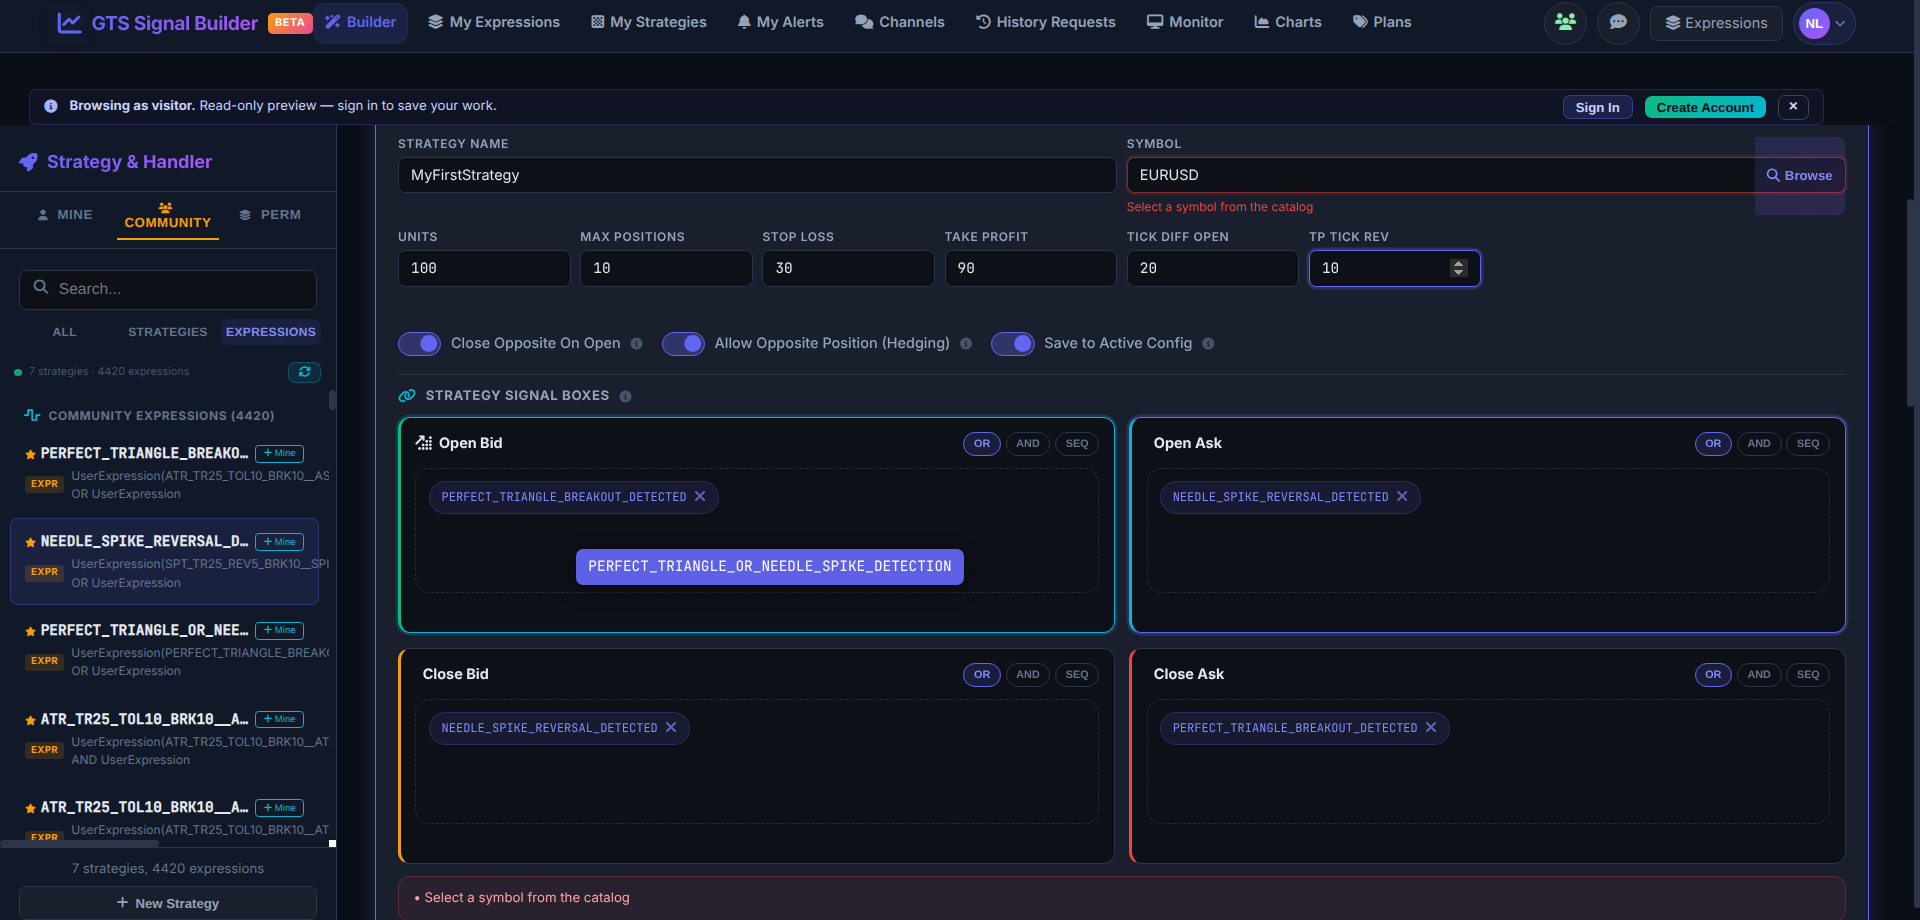1920x920 pixels.
Task: Navigate to Channels
Action: pos(900,22)
